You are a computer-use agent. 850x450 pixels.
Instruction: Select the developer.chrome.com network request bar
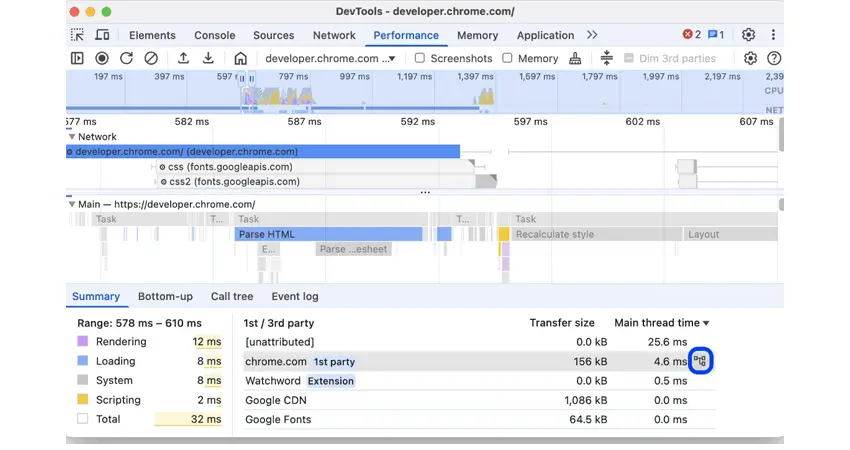coord(263,152)
